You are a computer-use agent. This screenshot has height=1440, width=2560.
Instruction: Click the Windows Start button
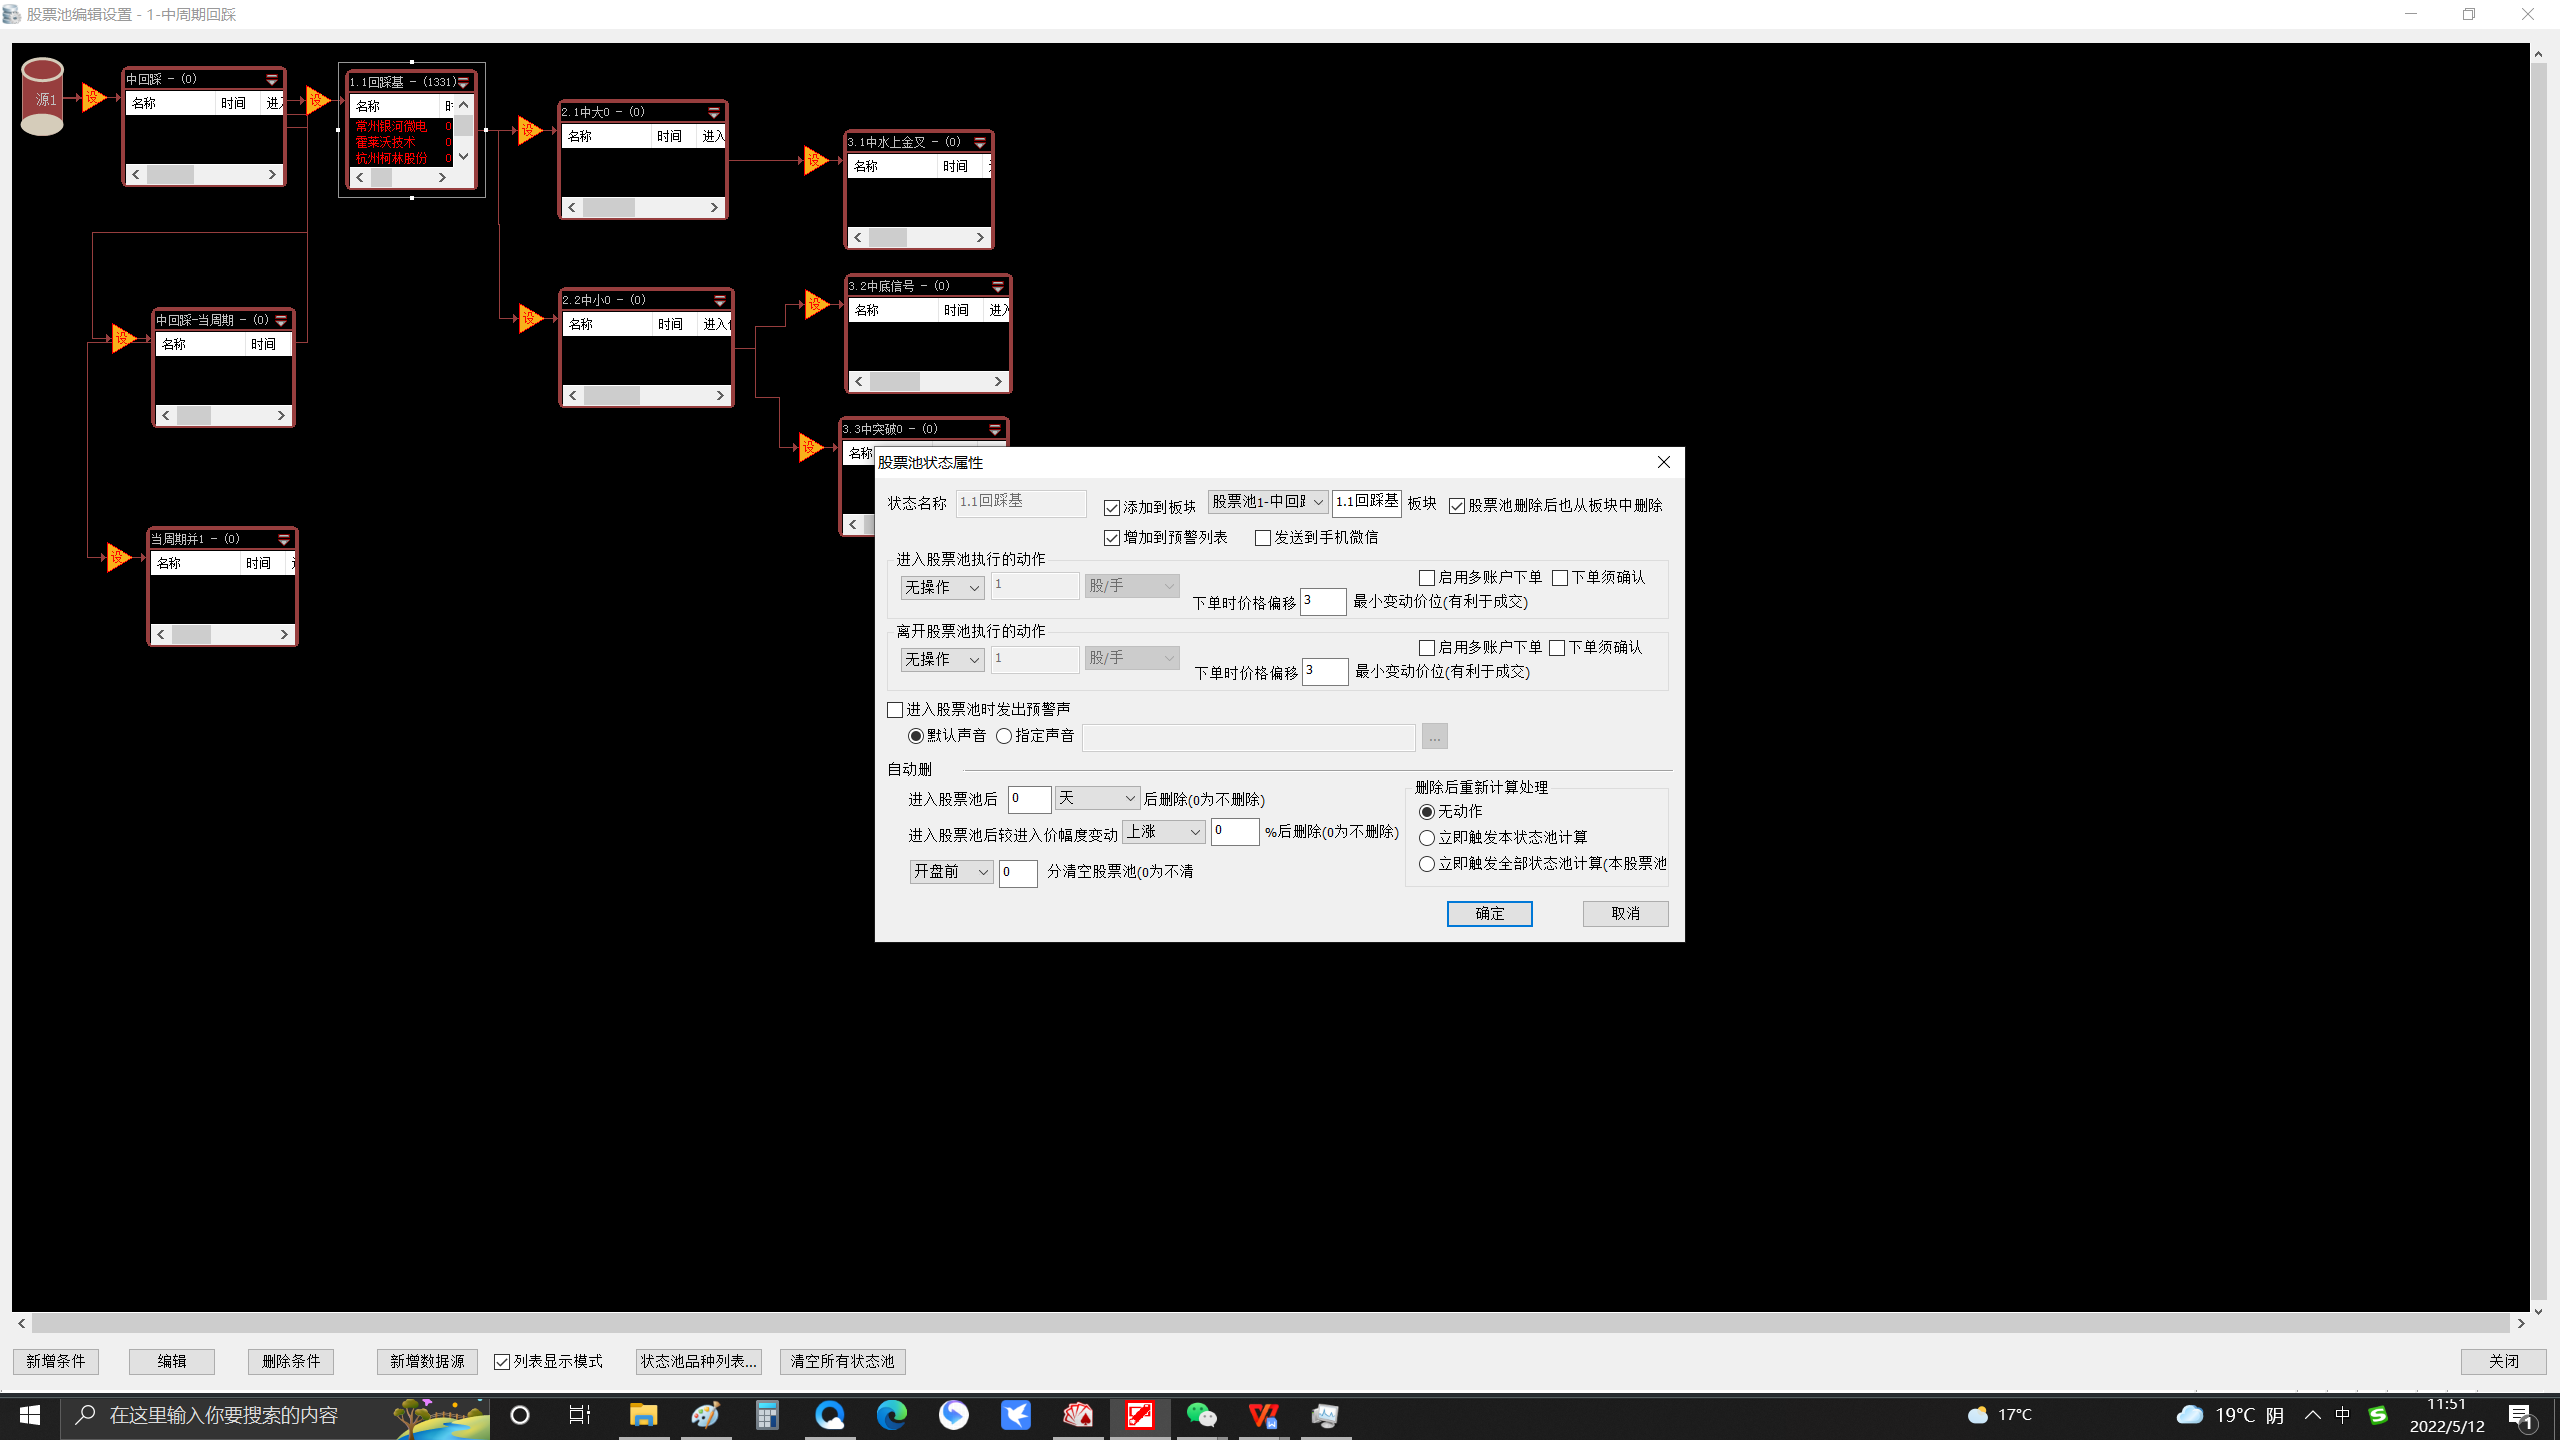(30, 1415)
